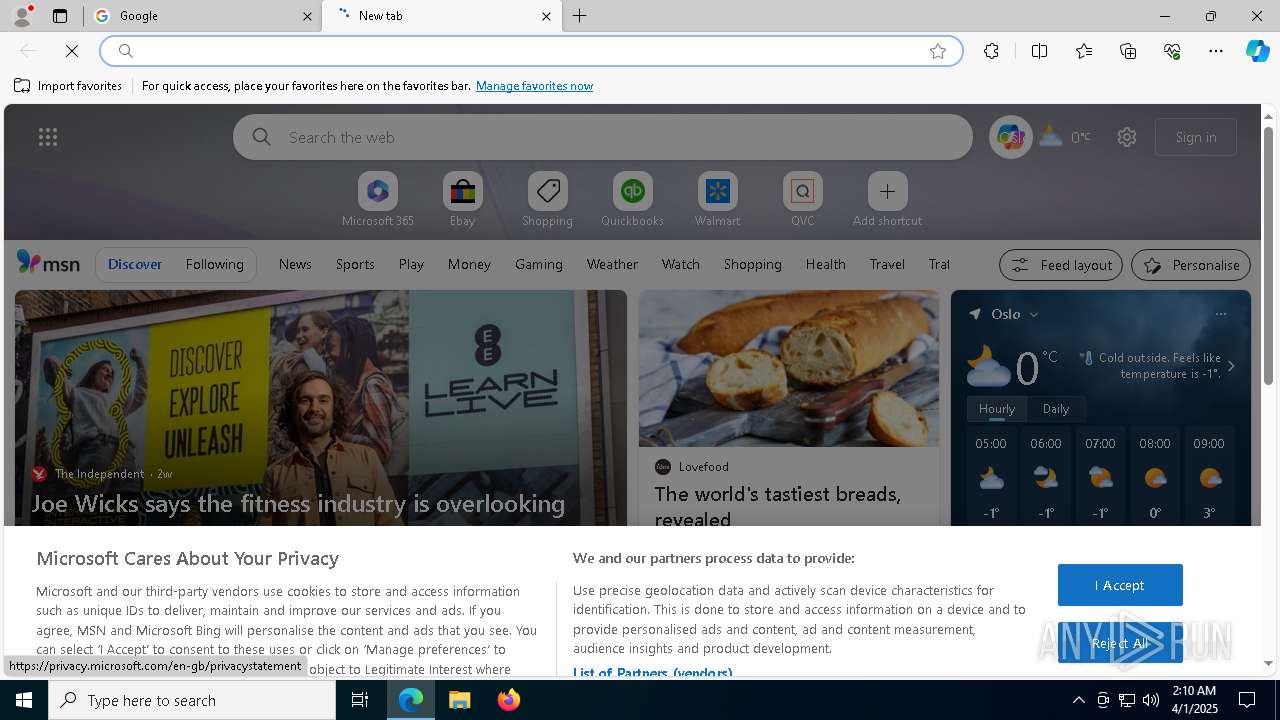
Task: Add a new shortcut tile
Action: click(x=887, y=200)
